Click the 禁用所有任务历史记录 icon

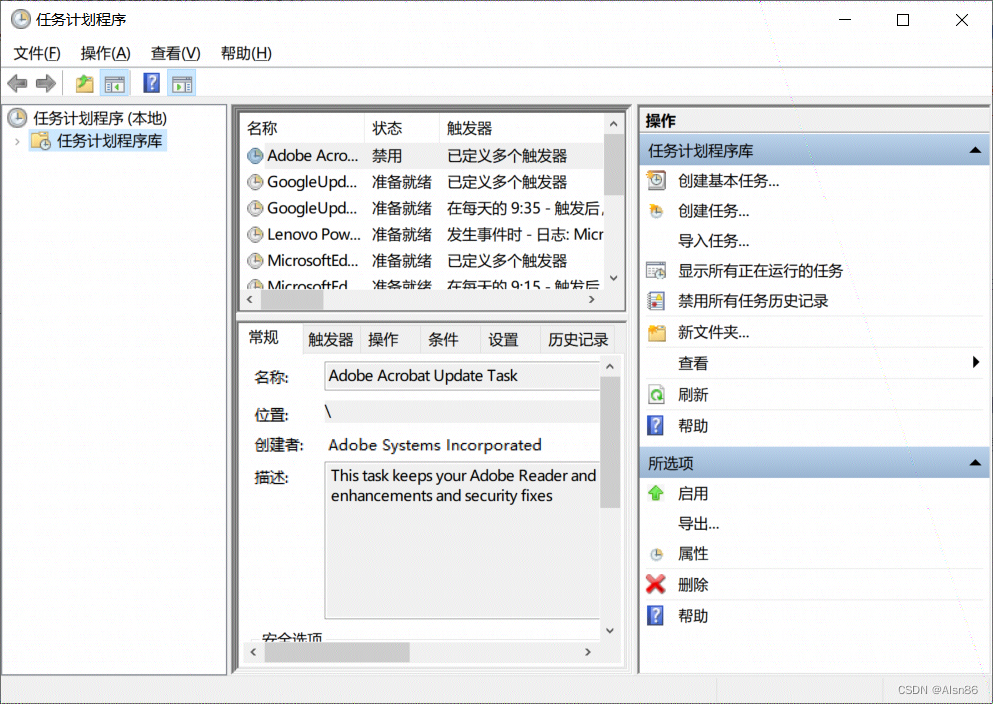[656, 301]
